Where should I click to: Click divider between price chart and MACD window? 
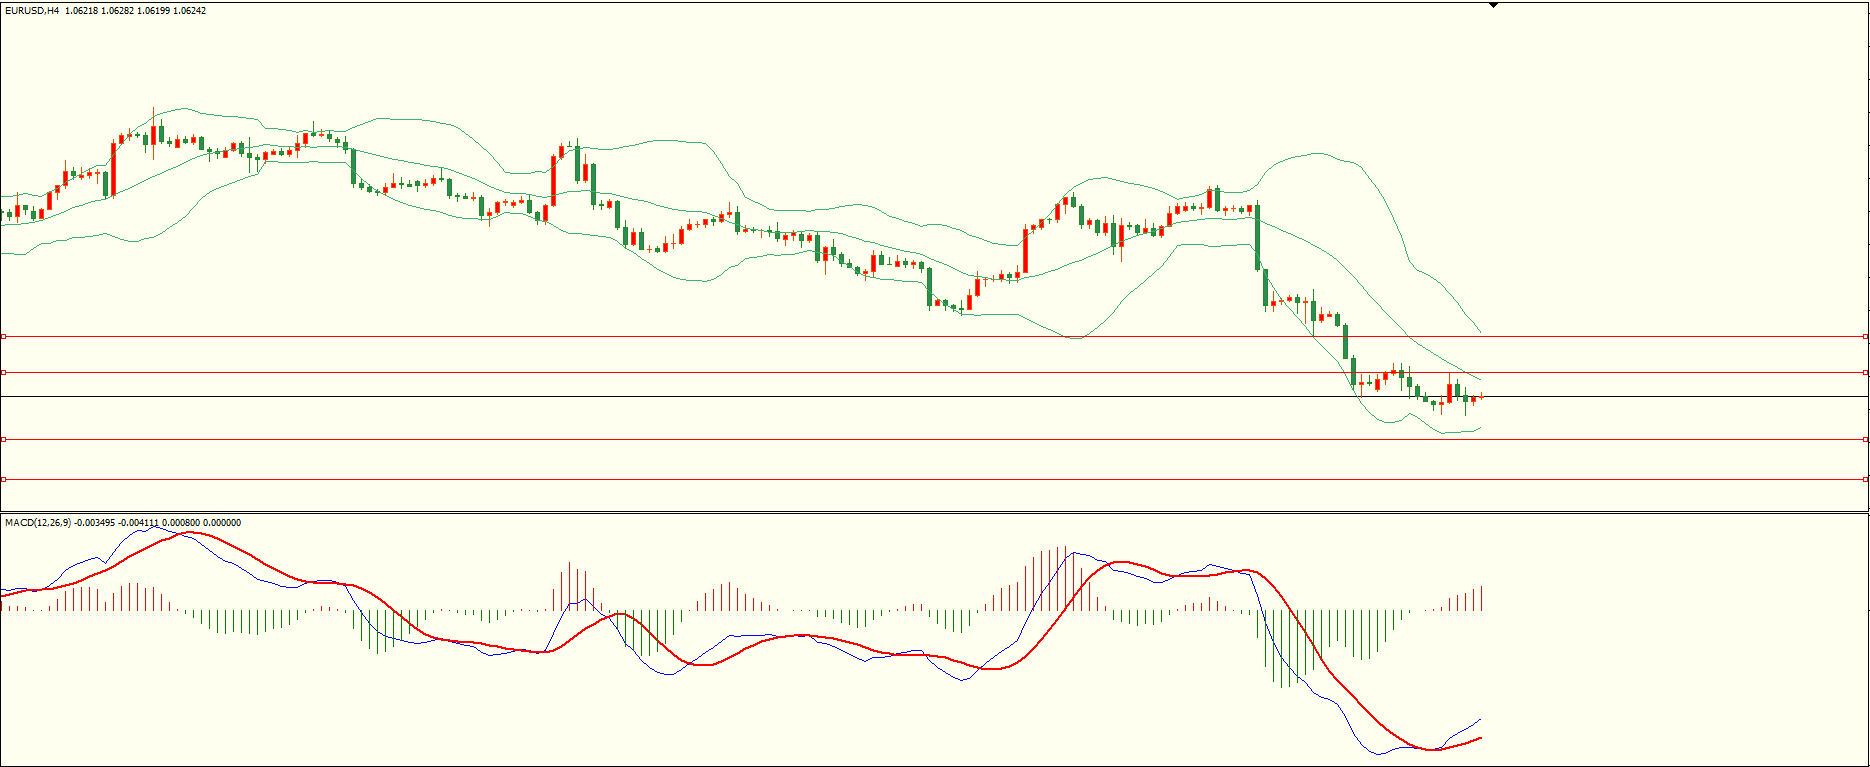935,513
